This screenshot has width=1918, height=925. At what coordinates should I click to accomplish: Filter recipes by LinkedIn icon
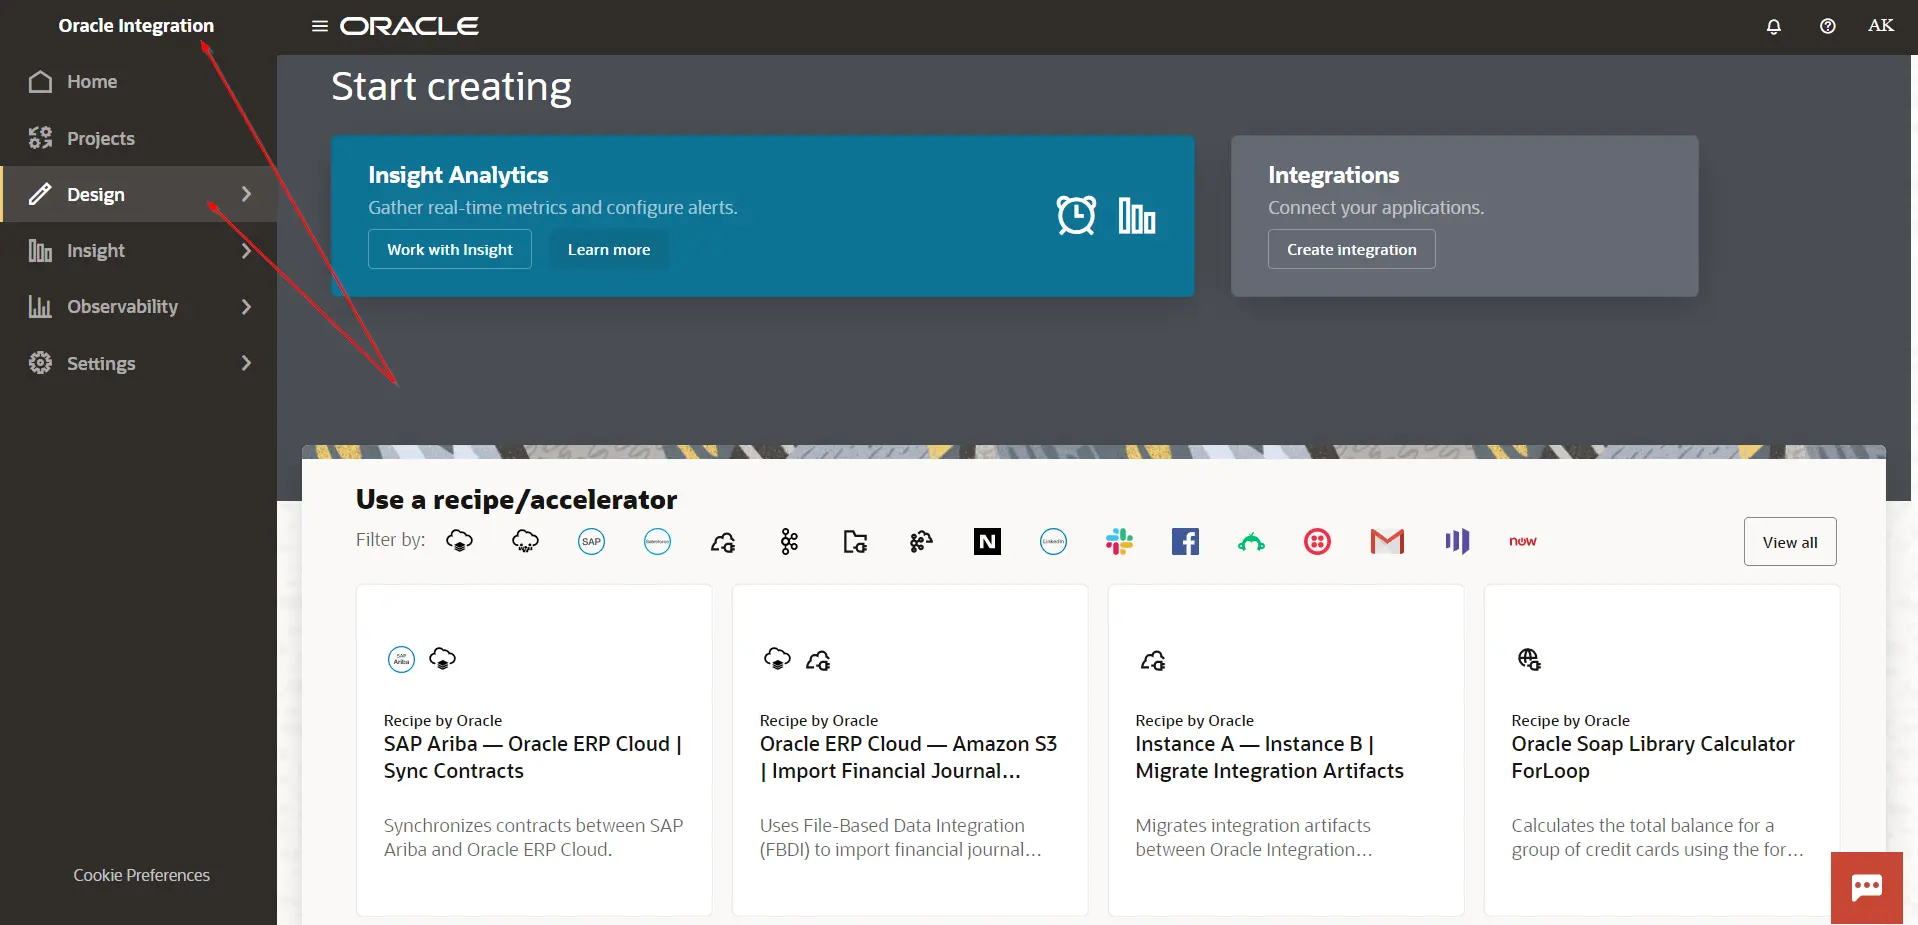point(1053,542)
